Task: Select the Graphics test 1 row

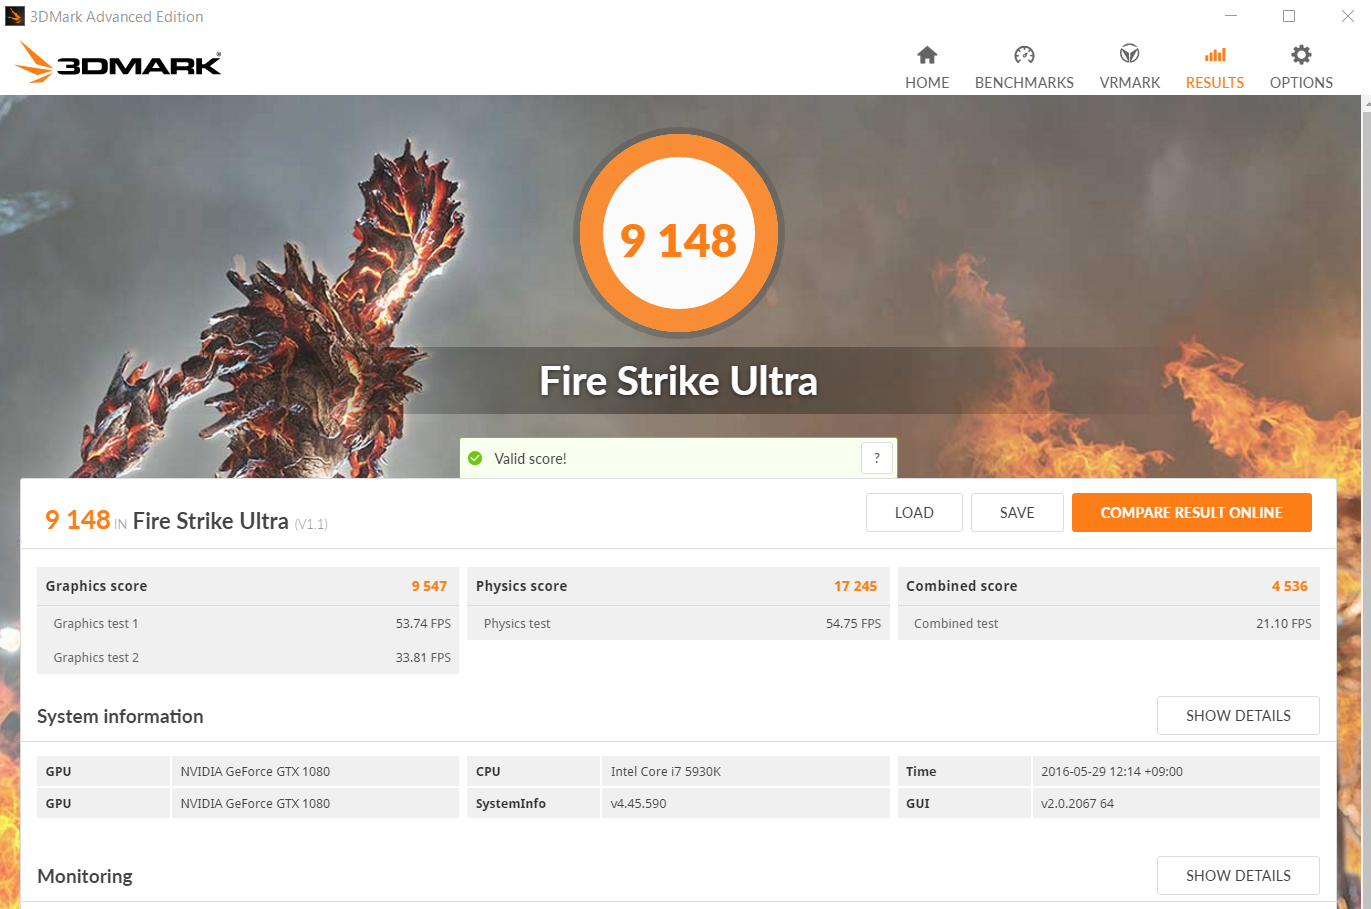Action: tap(248, 623)
